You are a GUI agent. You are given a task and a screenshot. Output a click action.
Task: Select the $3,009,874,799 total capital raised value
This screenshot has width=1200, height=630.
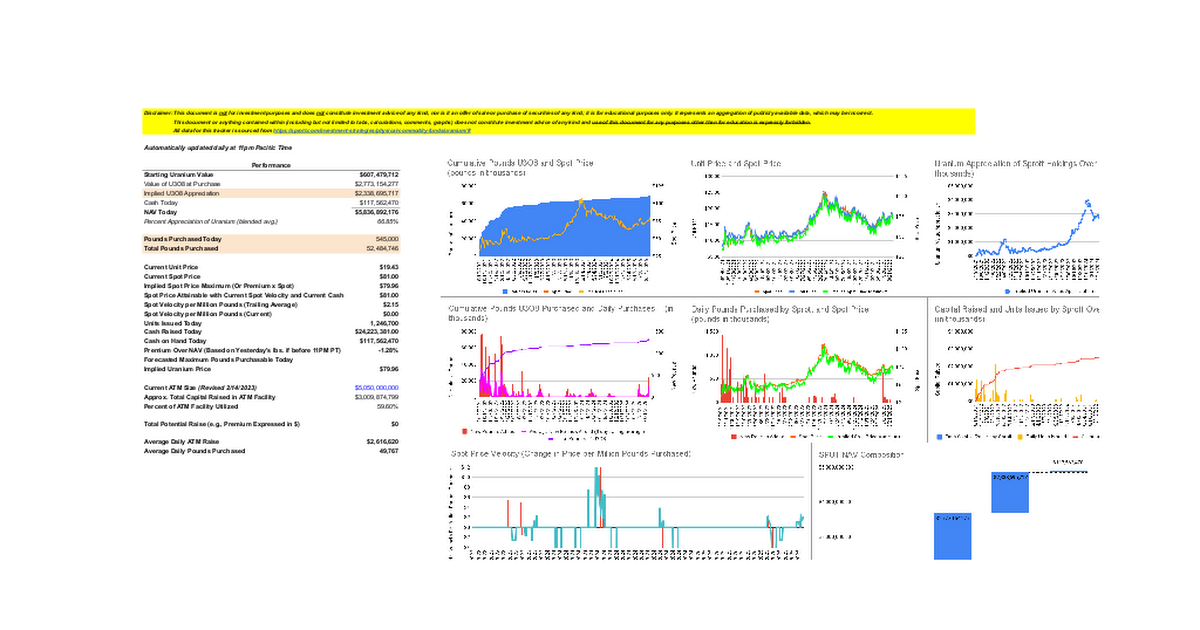coord(378,397)
